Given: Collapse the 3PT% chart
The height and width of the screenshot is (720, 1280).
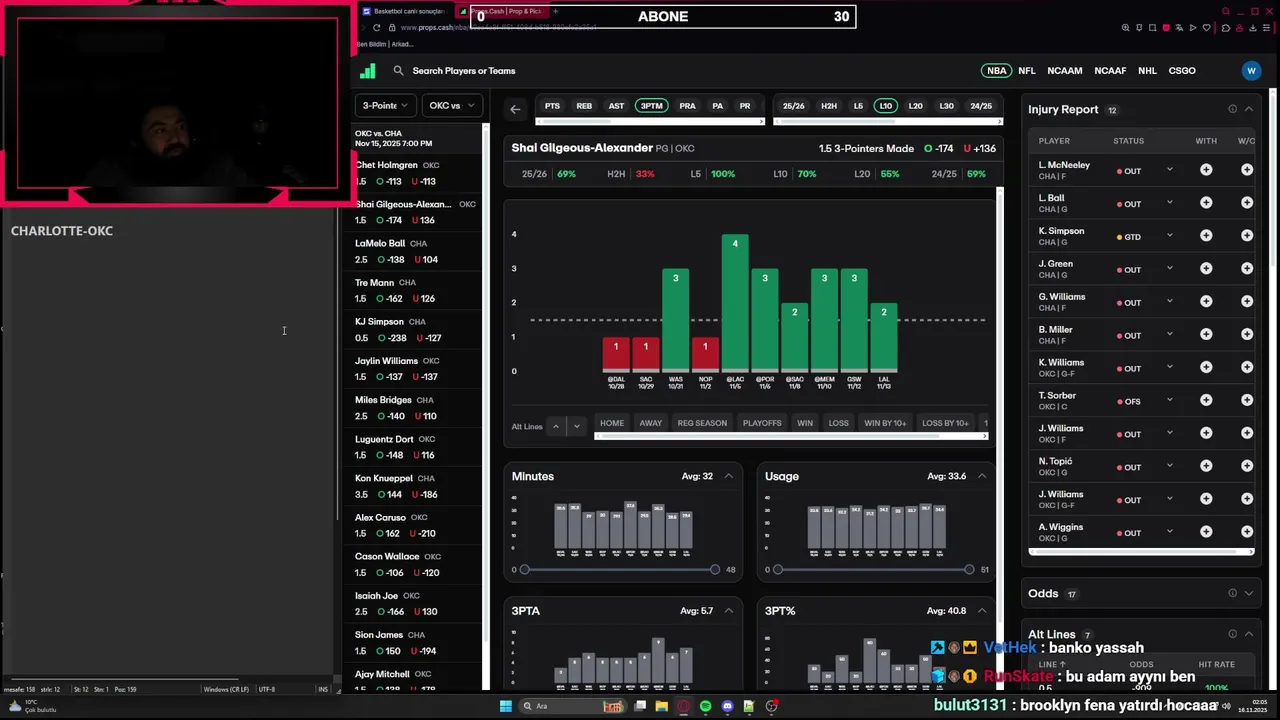Looking at the screenshot, I should (981, 611).
